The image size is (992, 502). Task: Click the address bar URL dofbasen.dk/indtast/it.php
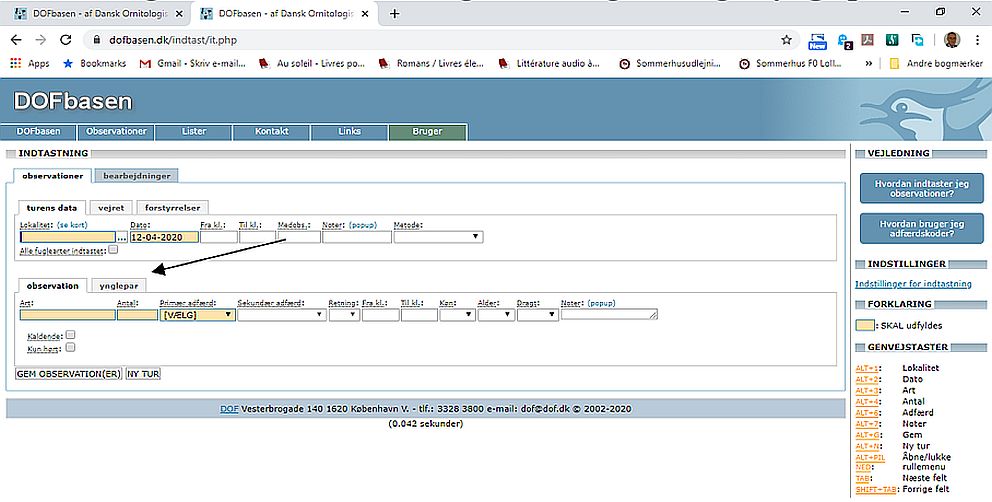(x=173, y=40)
